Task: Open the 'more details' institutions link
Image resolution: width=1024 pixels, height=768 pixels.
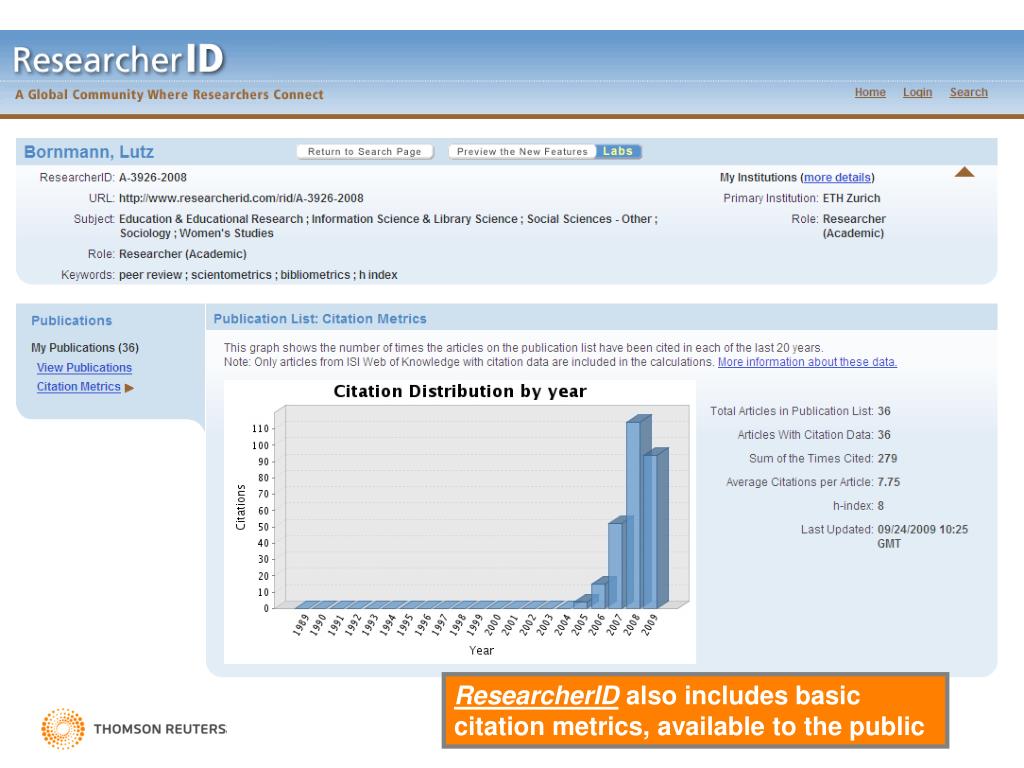Action: [837, 178]
